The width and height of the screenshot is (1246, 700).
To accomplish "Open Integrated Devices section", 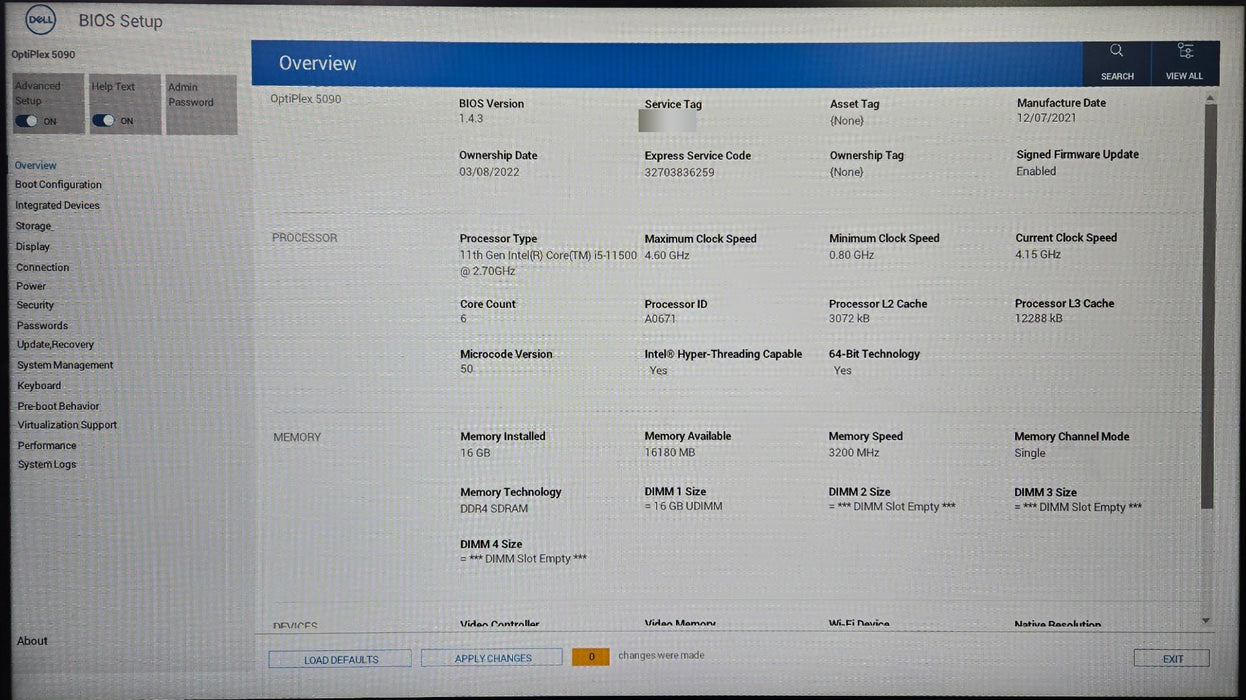I will pos(57,206).
